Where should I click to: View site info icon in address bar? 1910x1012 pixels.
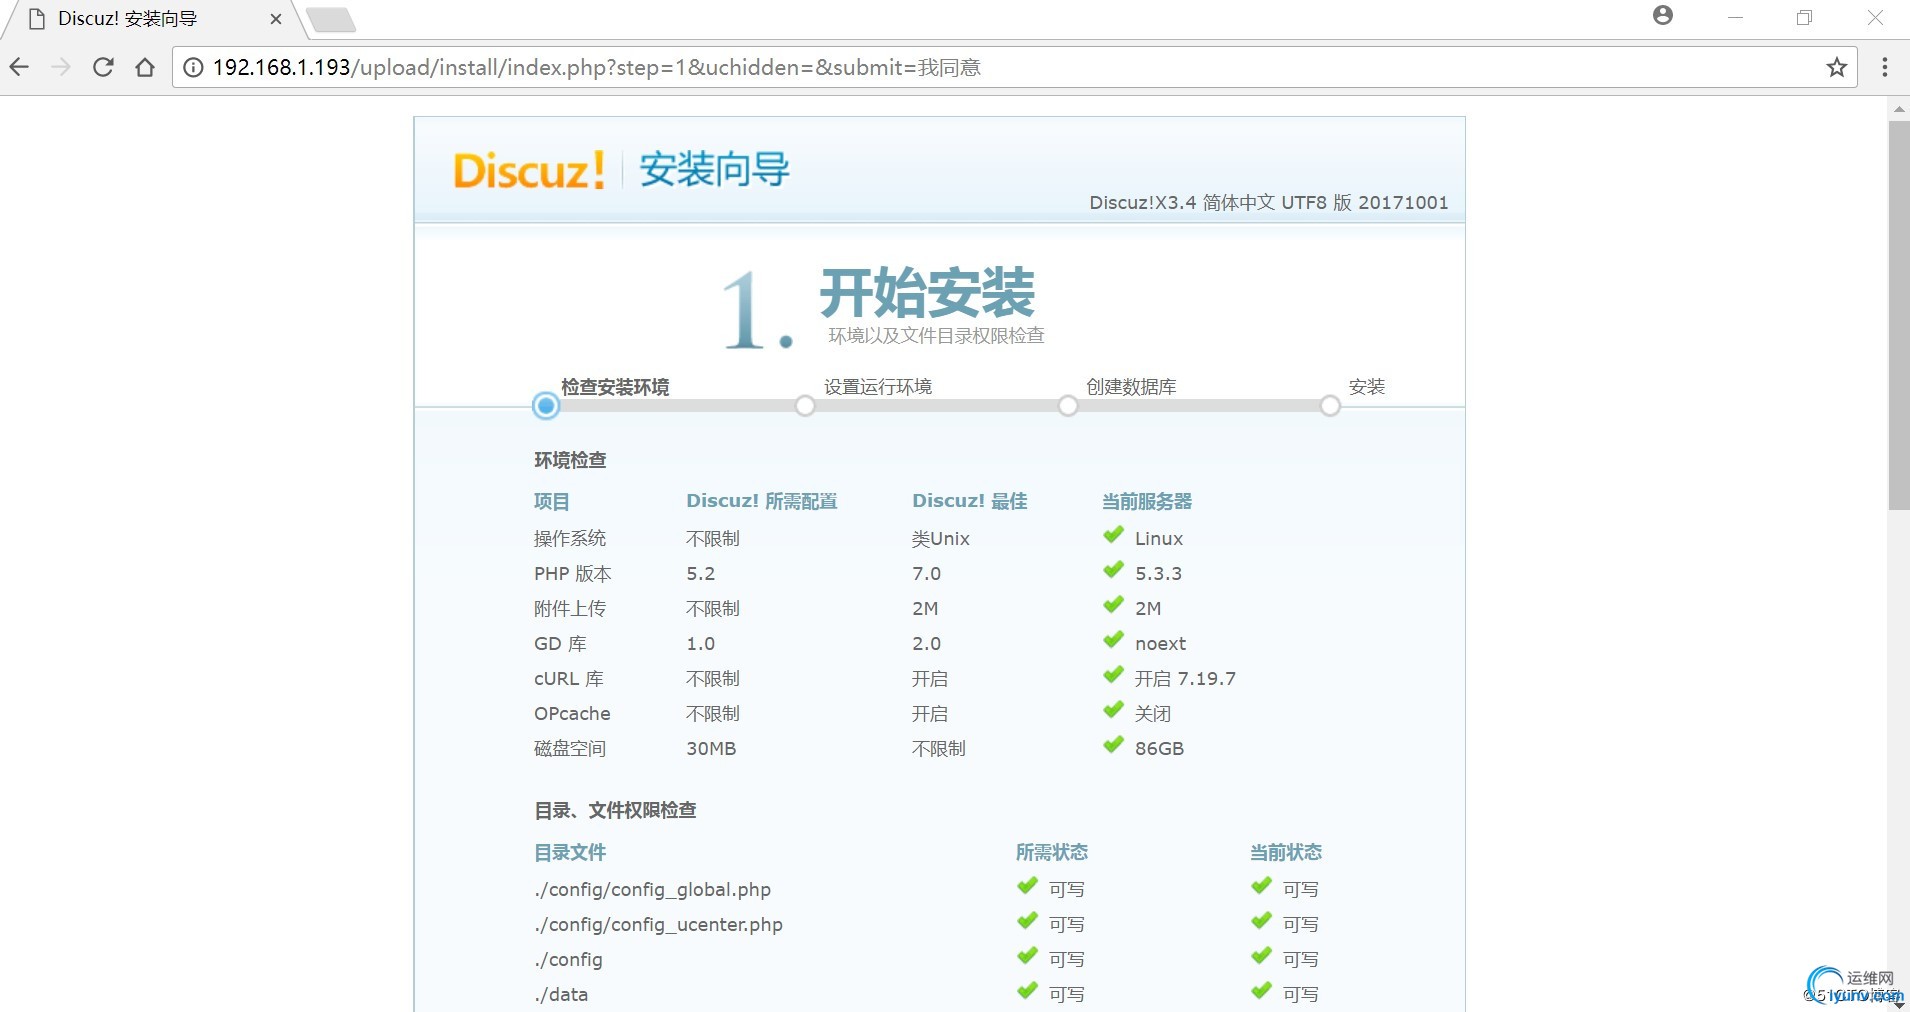193,67
